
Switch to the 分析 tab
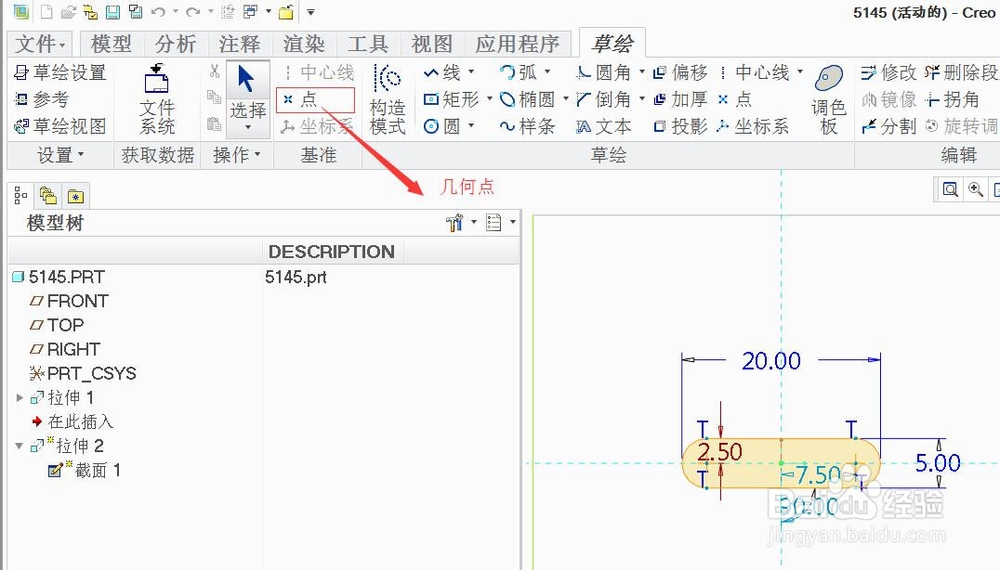coord(175,44)
